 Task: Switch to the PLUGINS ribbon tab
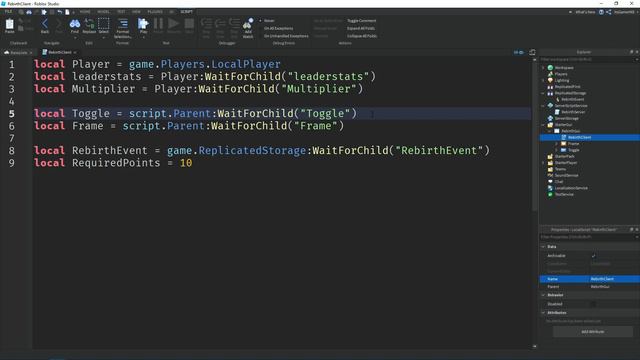[155, 12]
